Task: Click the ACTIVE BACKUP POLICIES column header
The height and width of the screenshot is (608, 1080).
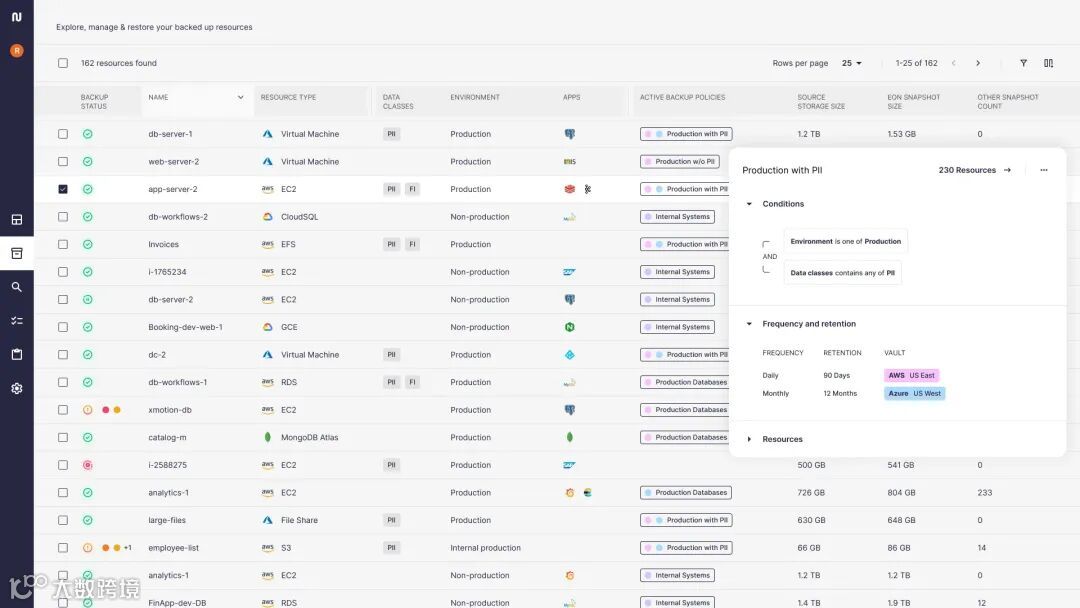Action: (682, 97)
